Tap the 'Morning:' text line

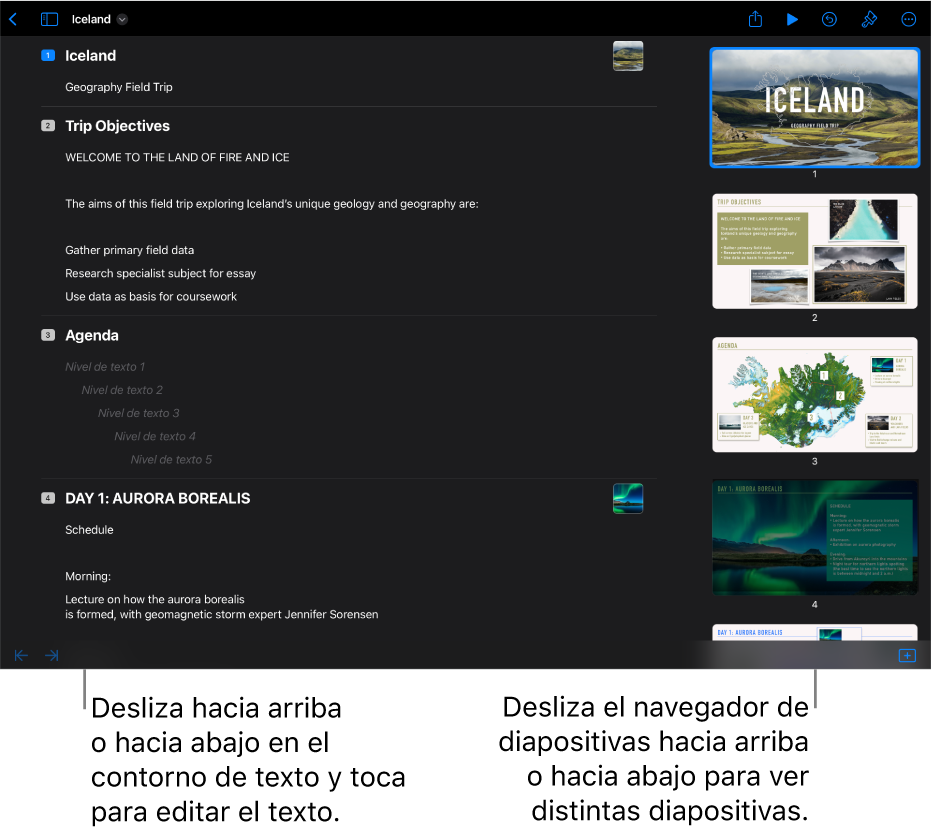click(88, 576)
